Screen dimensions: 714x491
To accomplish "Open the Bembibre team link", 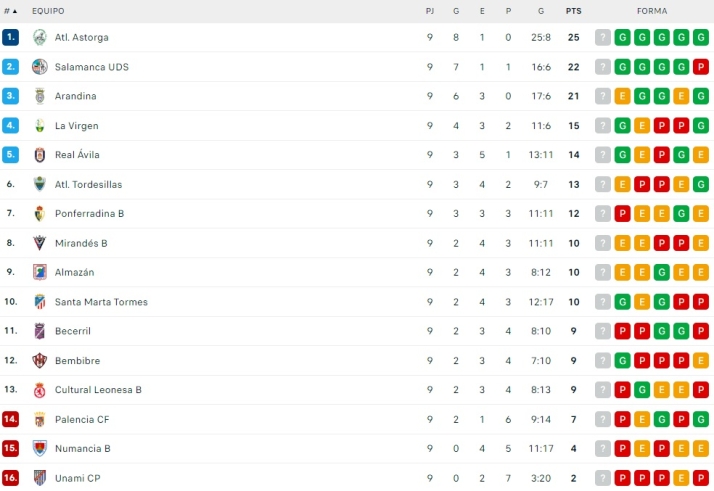I will click(x=77, y=361).
